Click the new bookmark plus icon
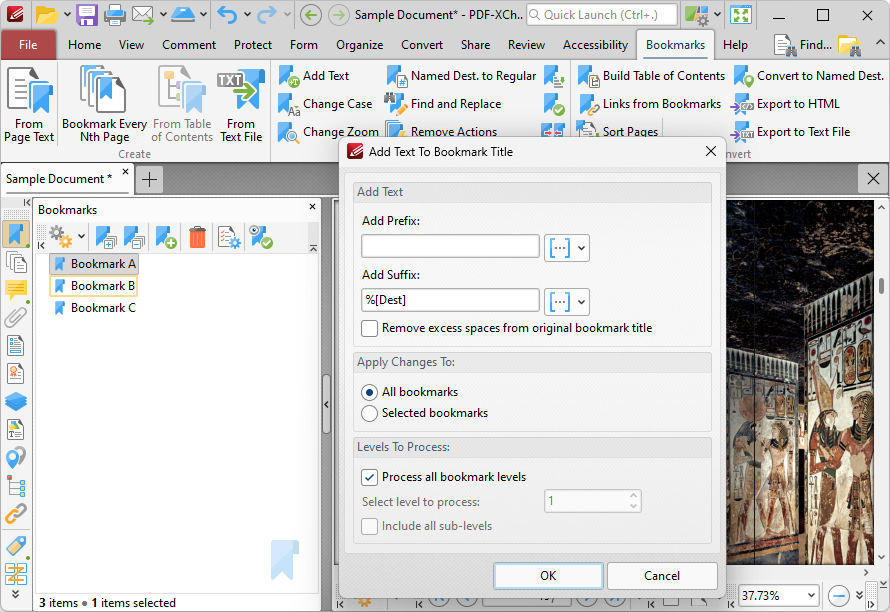Screen dimensions: 890x612 166,237
